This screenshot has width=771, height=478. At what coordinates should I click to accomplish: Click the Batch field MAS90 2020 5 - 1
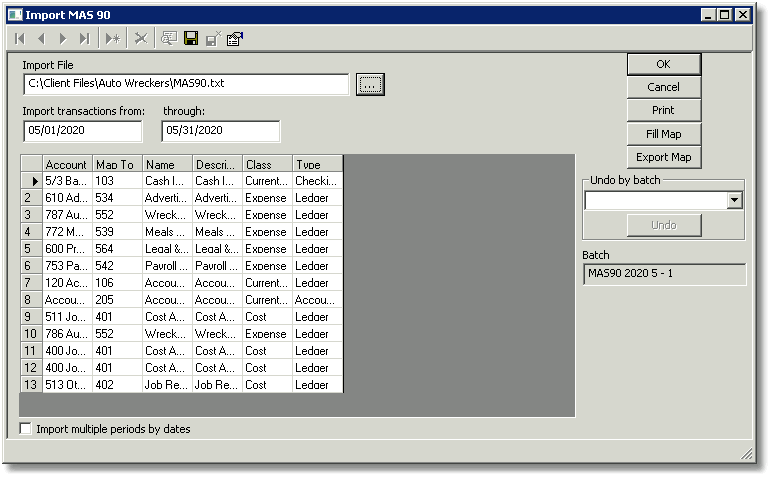click(664, 274)
